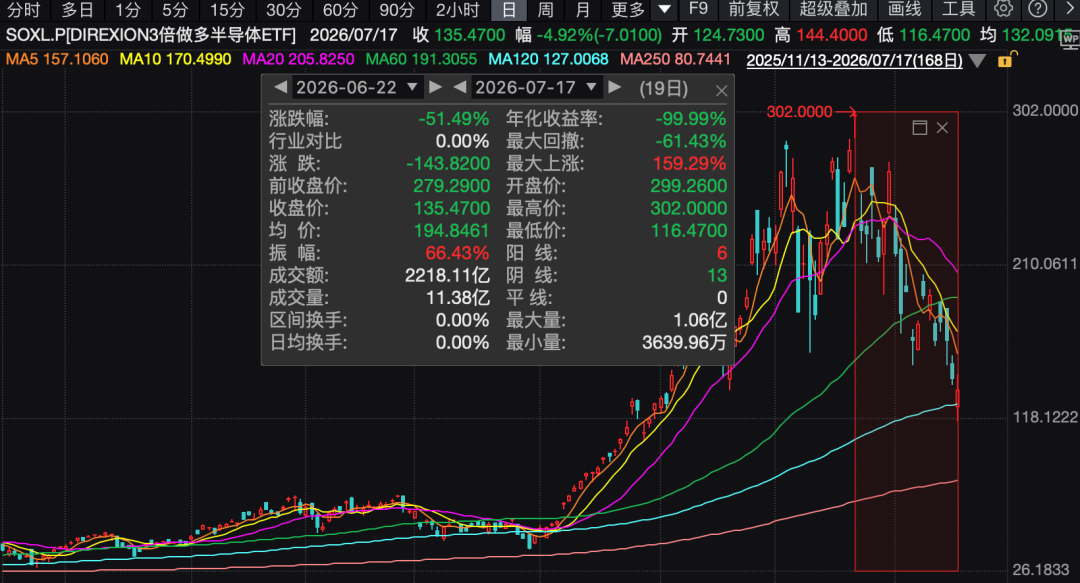The height and width of the screenshot is (583, 1080).
Task: Click the 振幅 66.43% value
Action: point(457,253)
